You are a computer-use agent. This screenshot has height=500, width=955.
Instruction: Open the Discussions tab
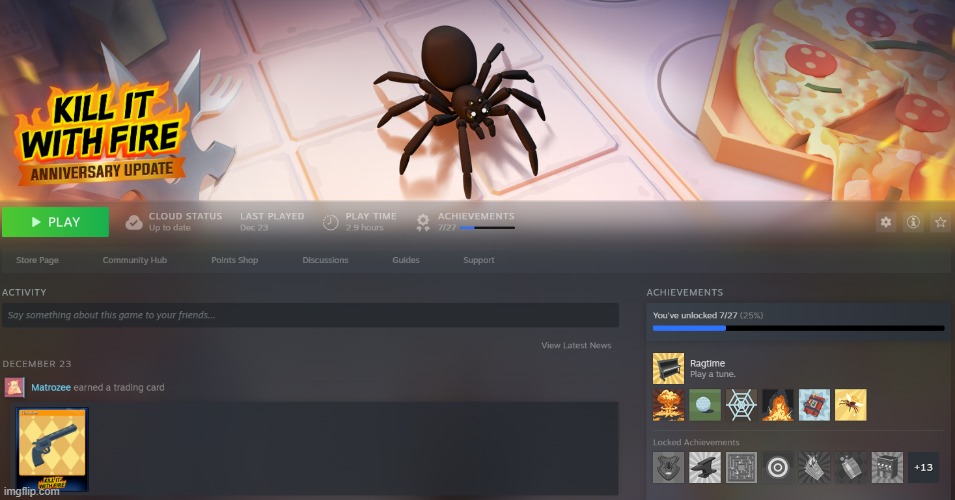pyautogui.click(x=325, y=260)
